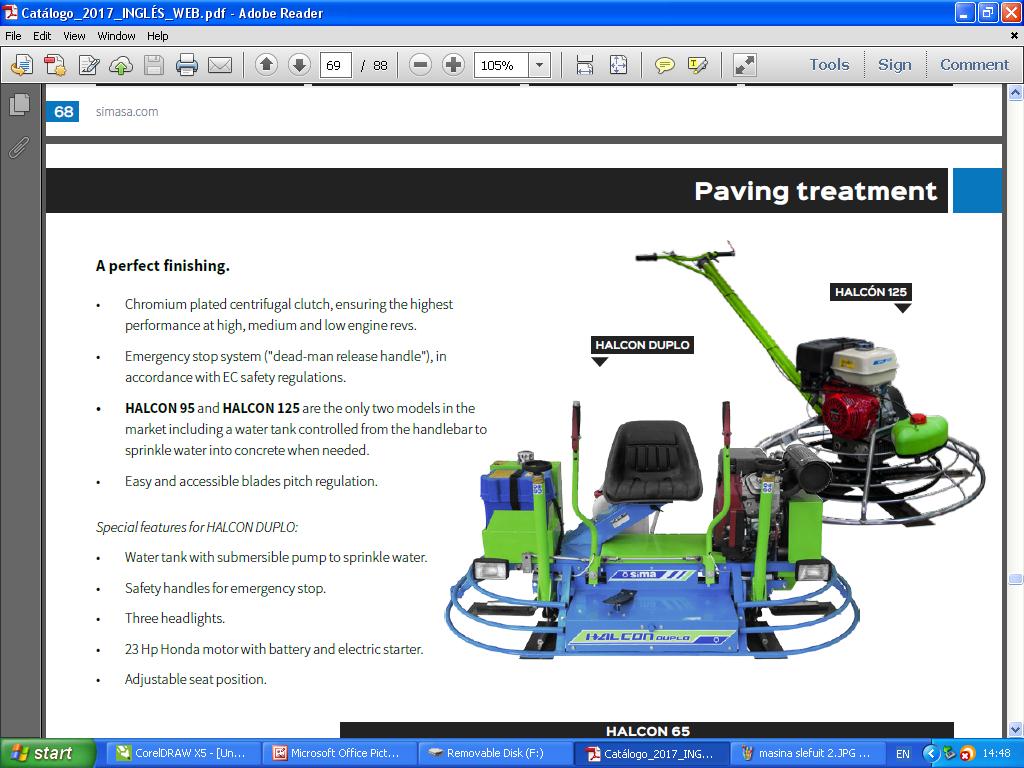Go to previous page with up arrow
Screen dimensions: 1024x768
click(x=266, y=65)
